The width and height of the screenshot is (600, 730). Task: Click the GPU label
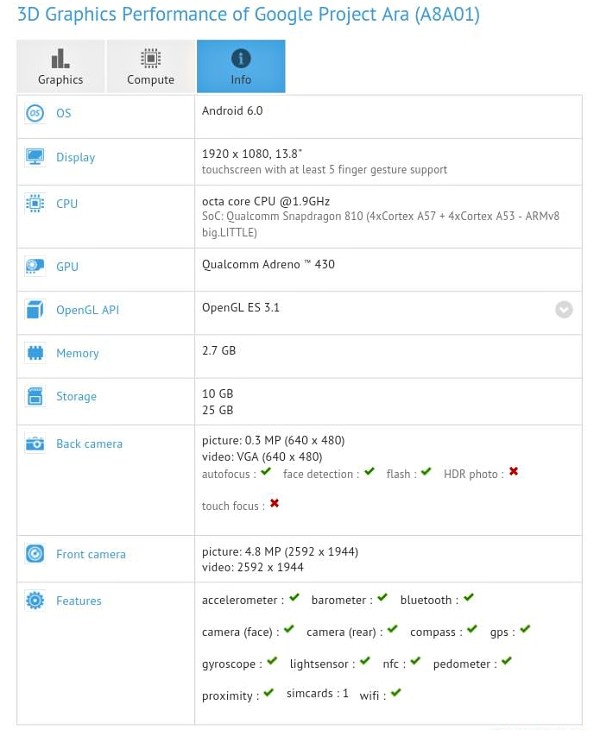coord(67,266)
